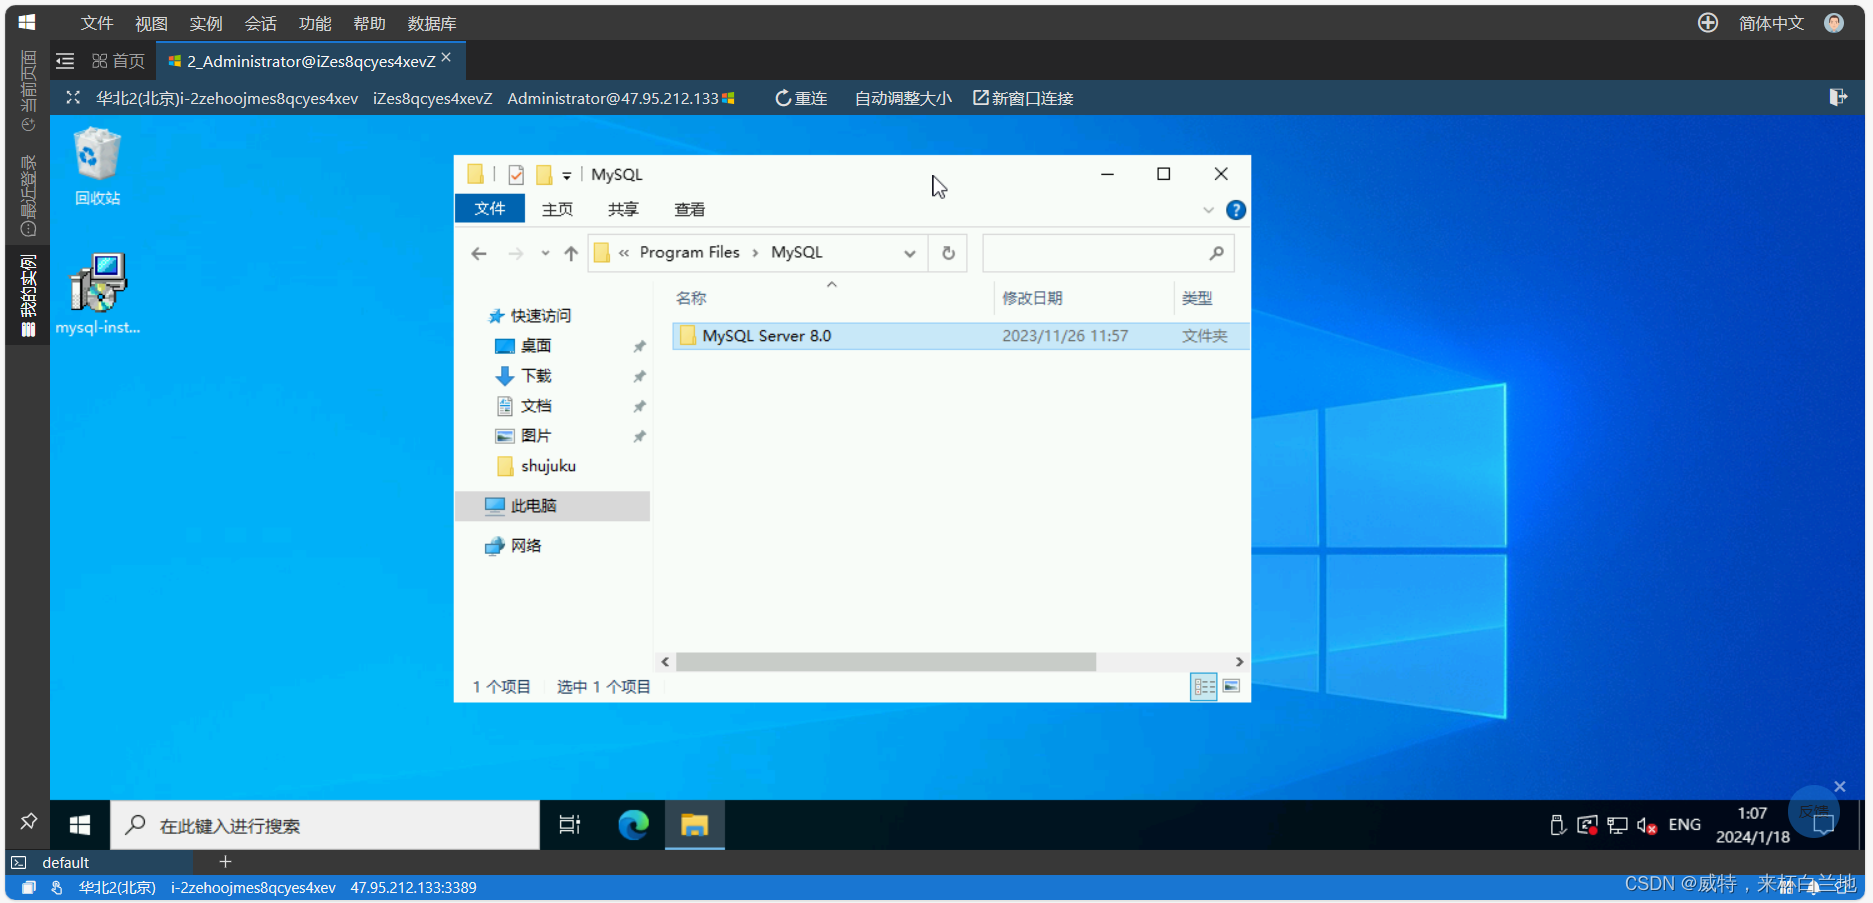
Task: Open the 简体中文 language selector
Action: click(1771, 23)
